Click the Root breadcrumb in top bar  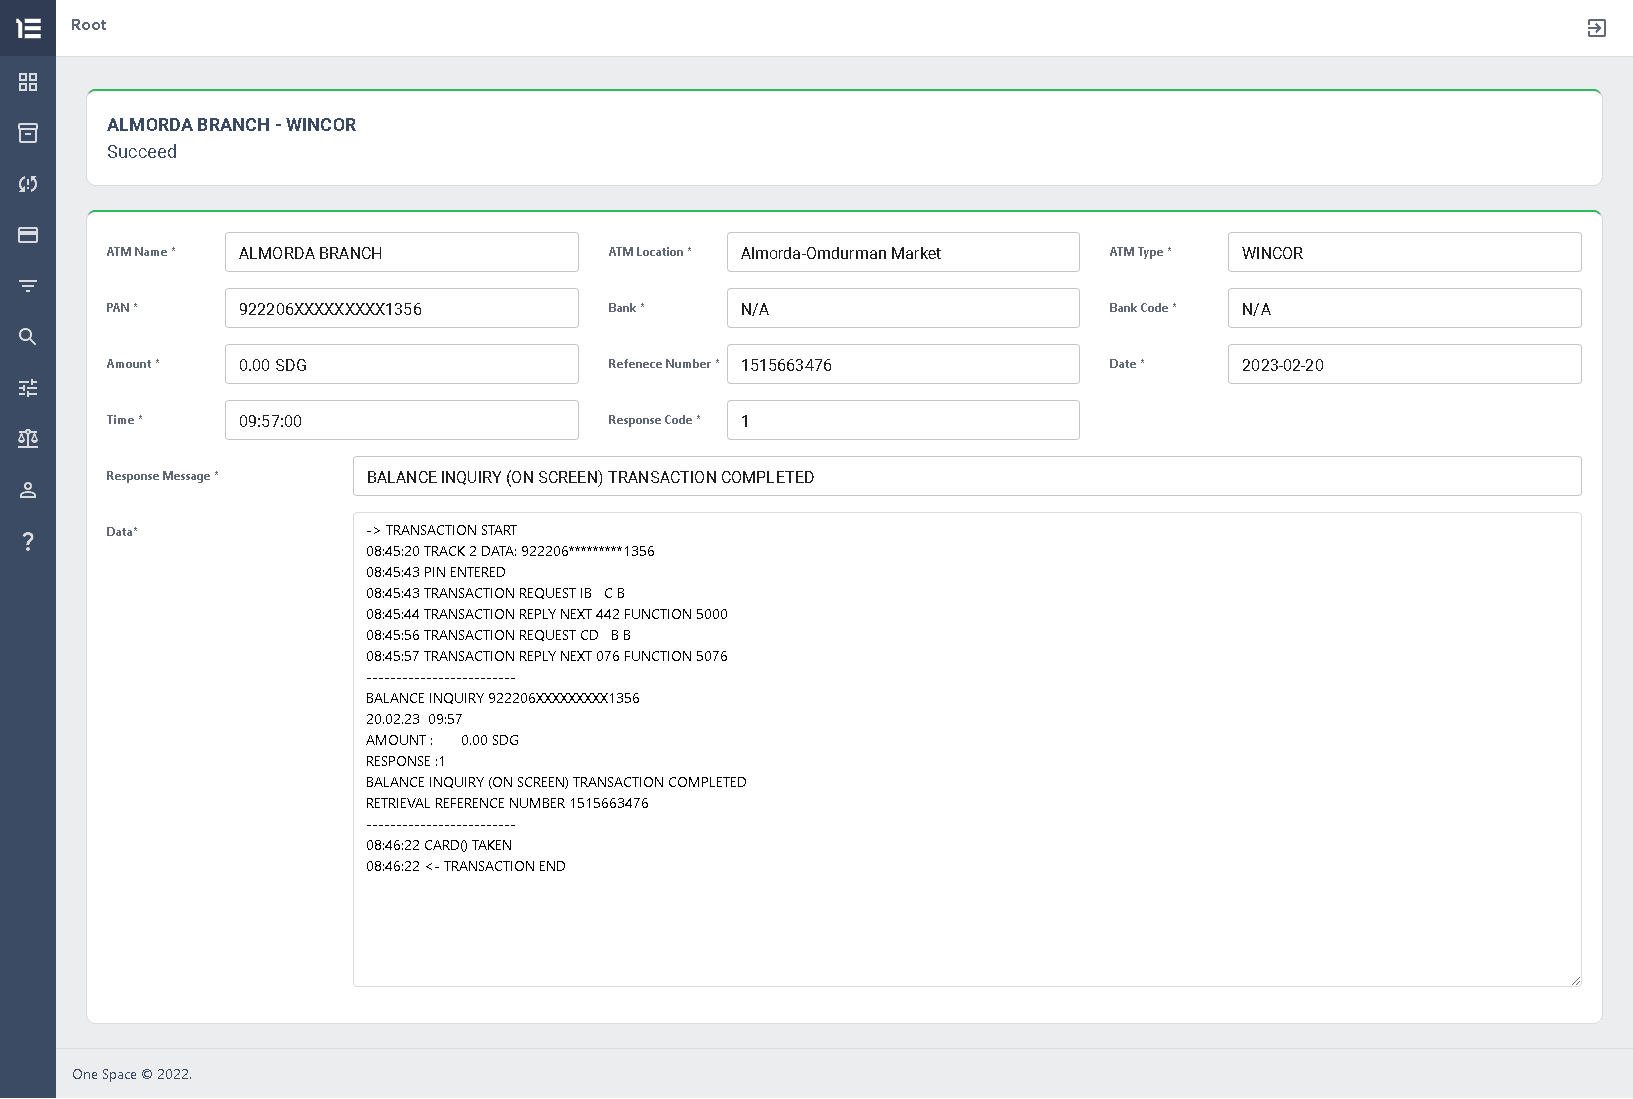coord(88,25)
